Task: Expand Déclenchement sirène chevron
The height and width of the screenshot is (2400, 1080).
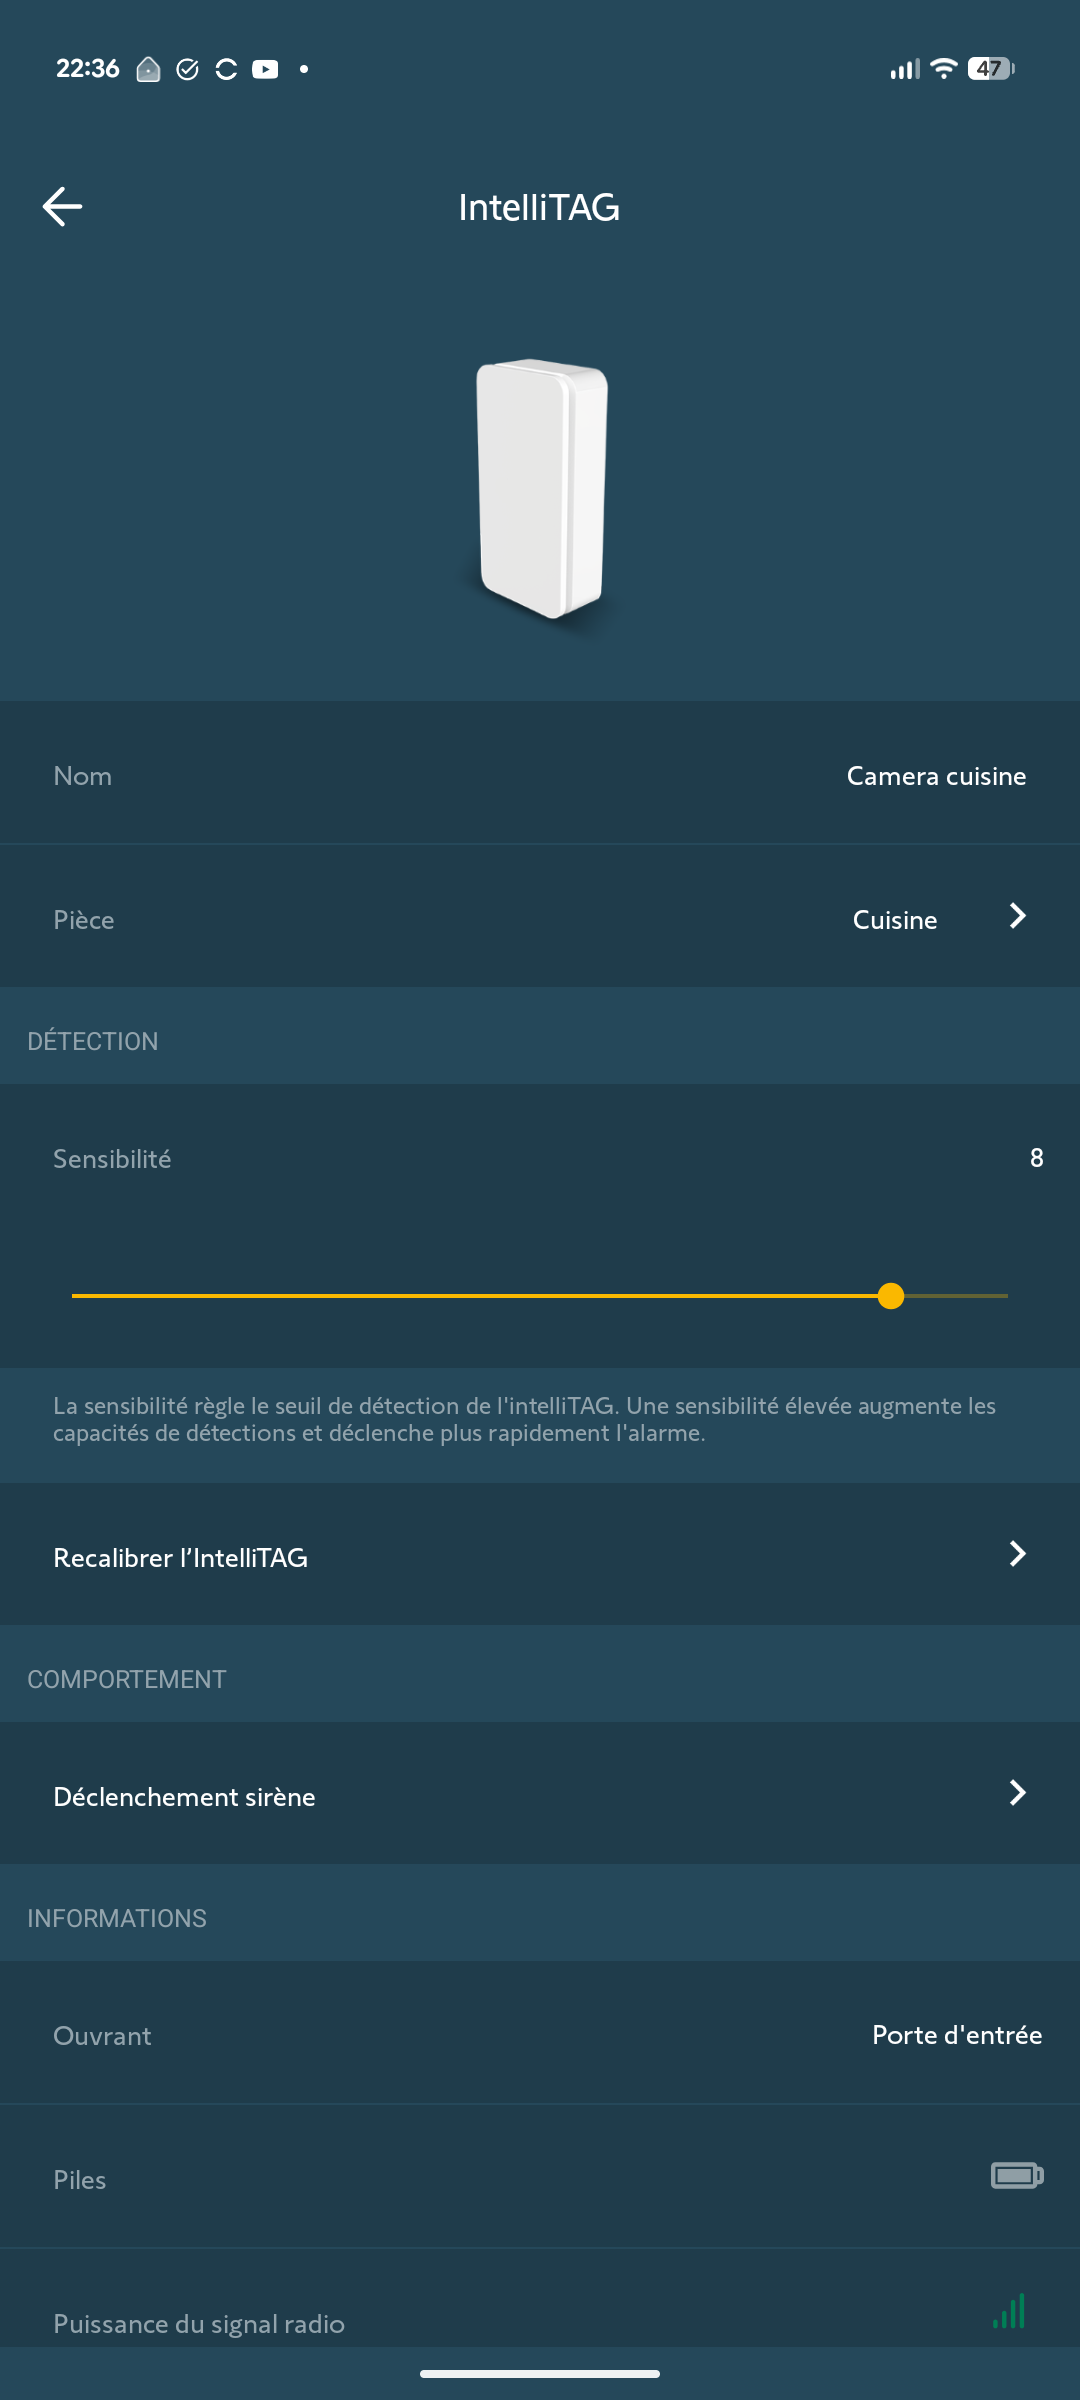Action: coord(1018,1792)
